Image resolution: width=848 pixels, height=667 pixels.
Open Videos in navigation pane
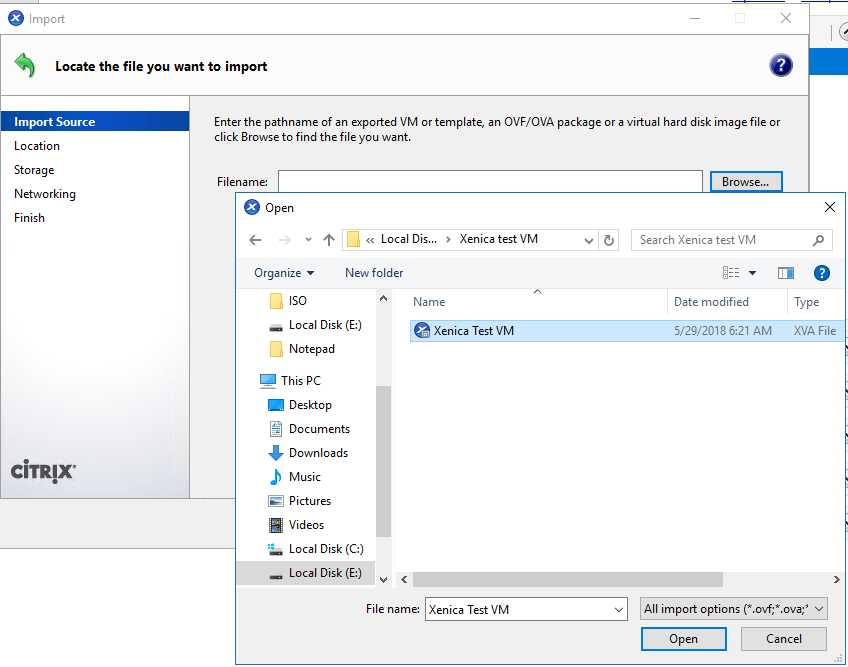pyautogui.click(x=306, y=525)
